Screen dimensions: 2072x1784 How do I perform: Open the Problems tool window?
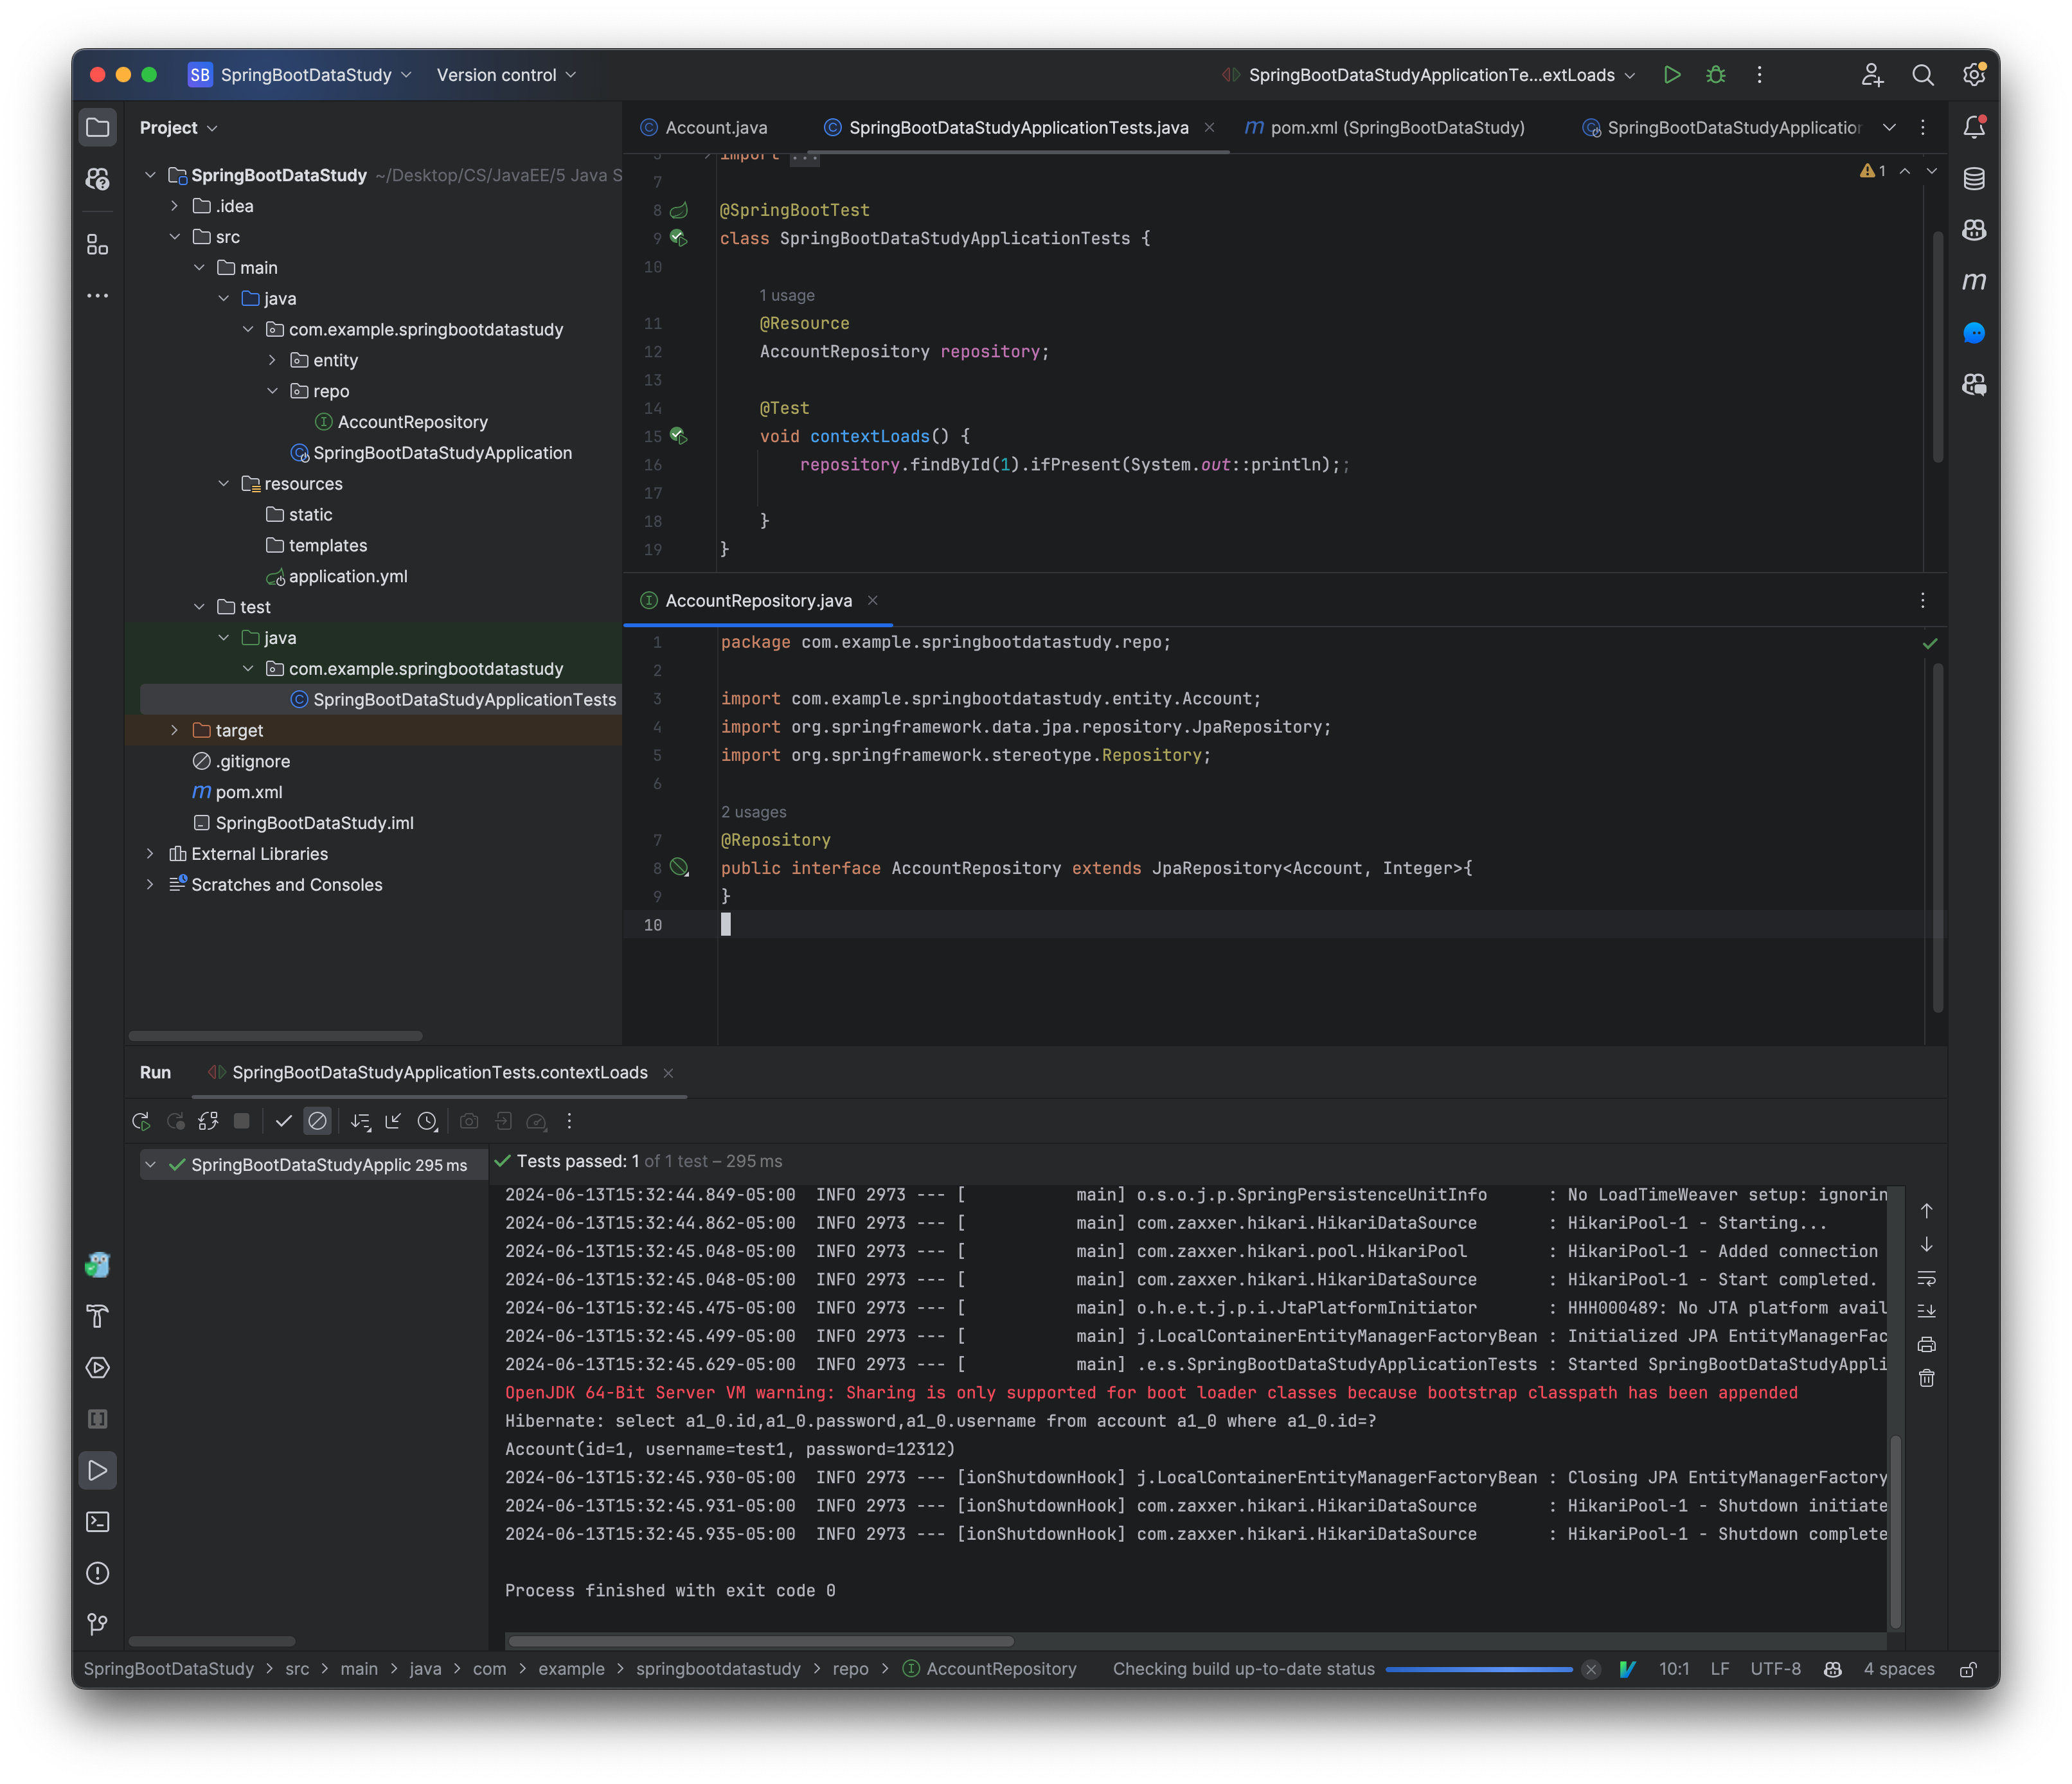point(97,1573)
